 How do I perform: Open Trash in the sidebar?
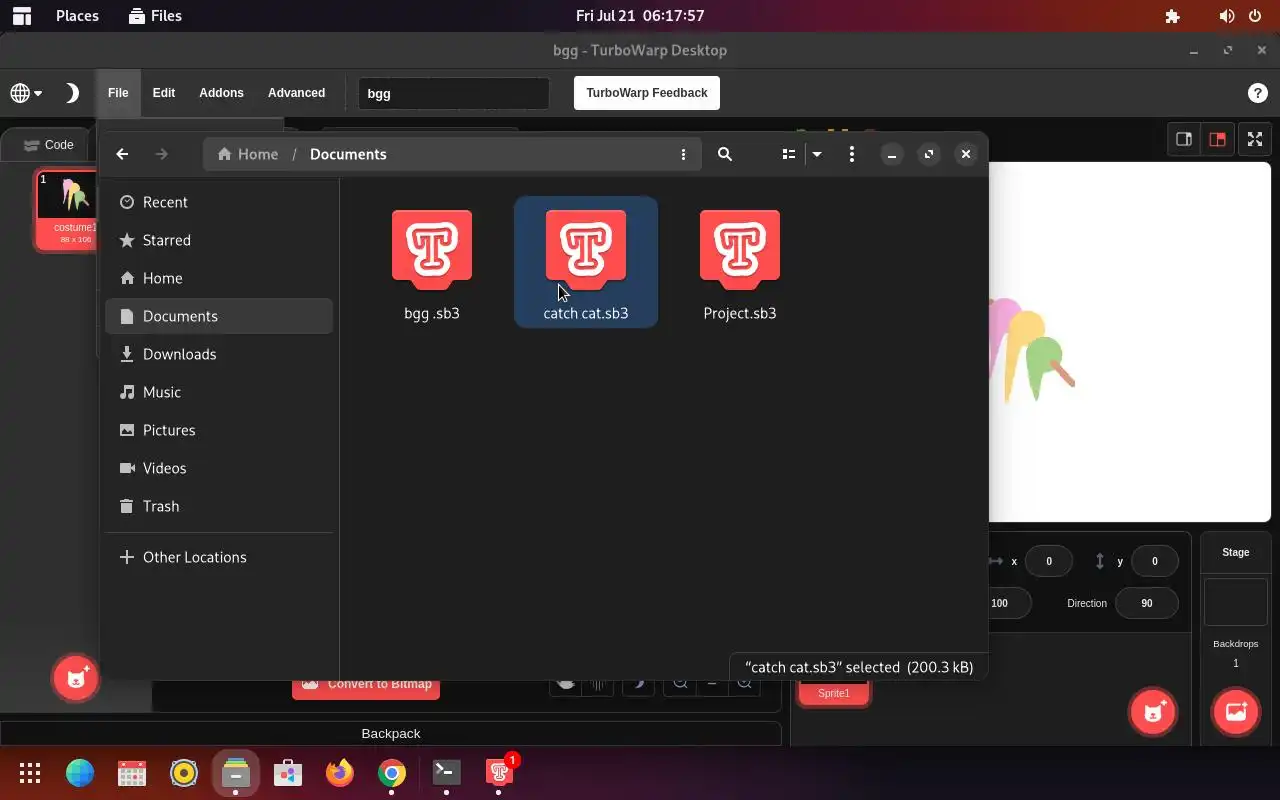[219, 506]
